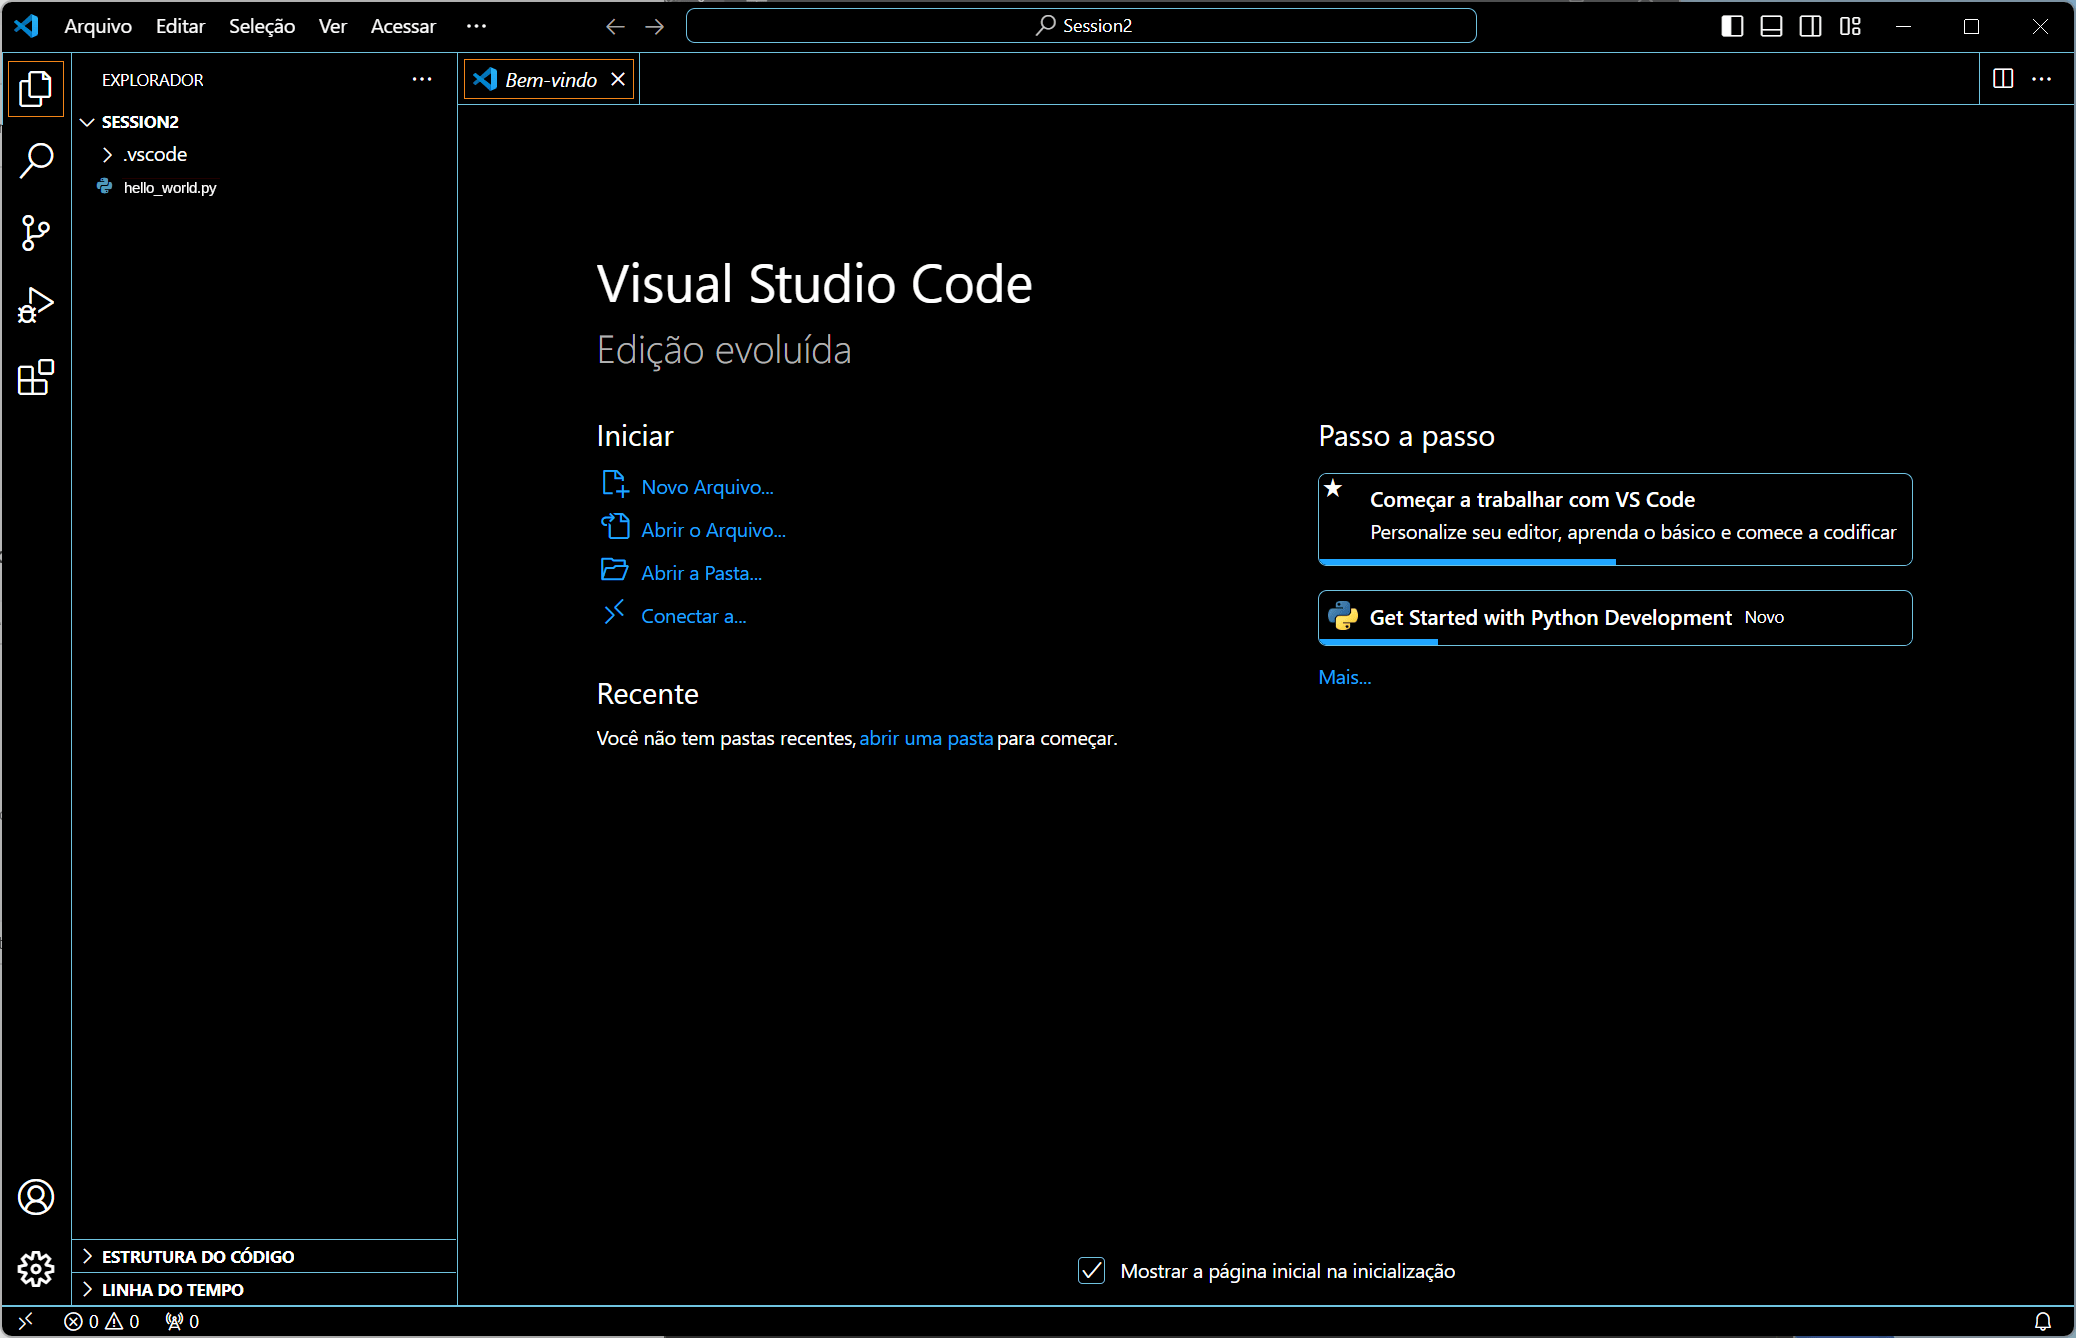
Task: Toggle the primary sidebar visibility
Action: tap(1732, 26)
